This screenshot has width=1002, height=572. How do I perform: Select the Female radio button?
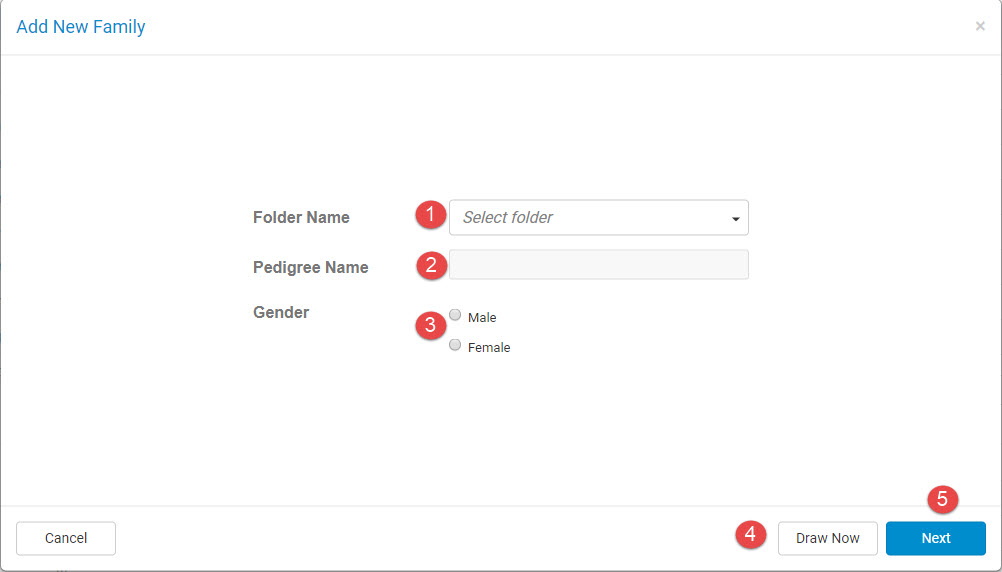click(455, 345)
